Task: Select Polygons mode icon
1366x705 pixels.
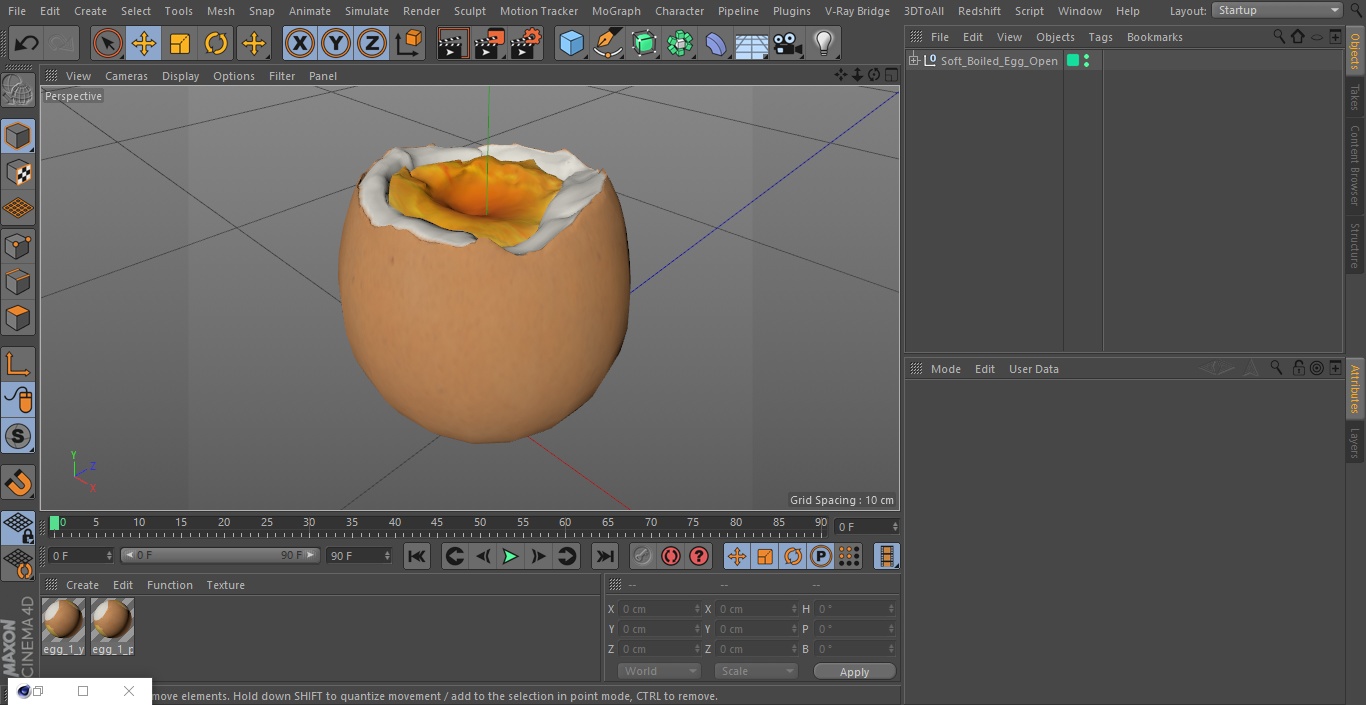Action: [18, 318]
